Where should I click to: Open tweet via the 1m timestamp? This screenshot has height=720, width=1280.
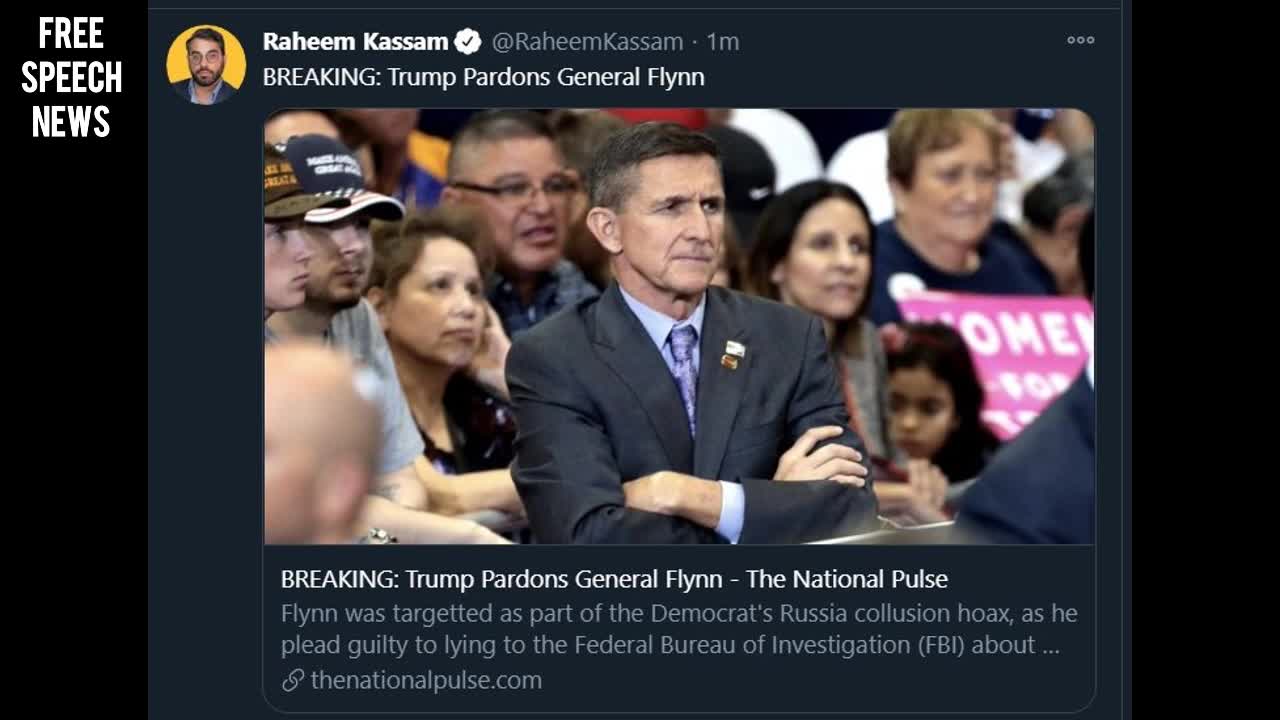(x=723, y=42)
